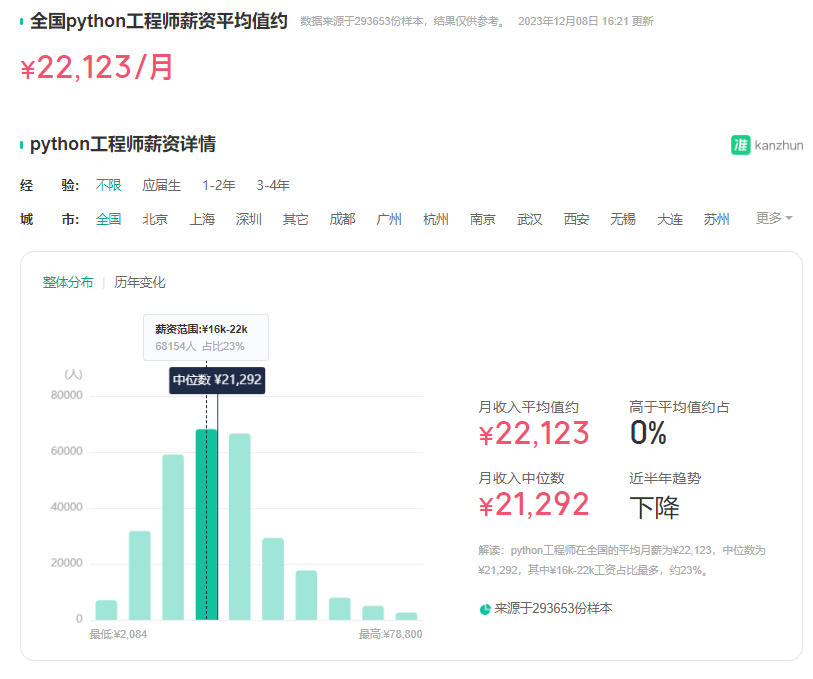The height and width of the screenshot is (679, 813).
Task: Select 杭州 city filter
Action: [436, 218]
